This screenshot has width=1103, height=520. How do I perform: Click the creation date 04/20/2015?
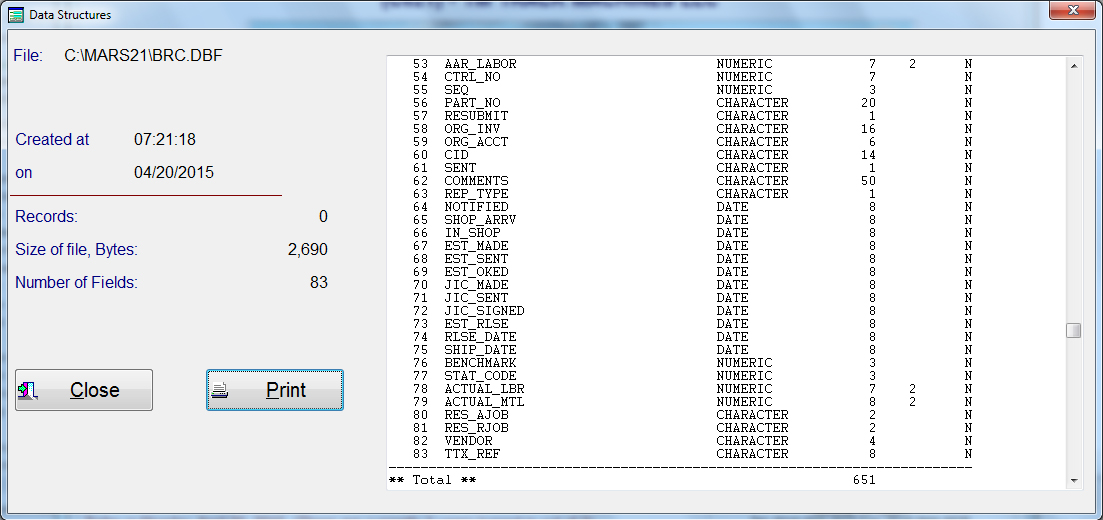click(174, 172)
